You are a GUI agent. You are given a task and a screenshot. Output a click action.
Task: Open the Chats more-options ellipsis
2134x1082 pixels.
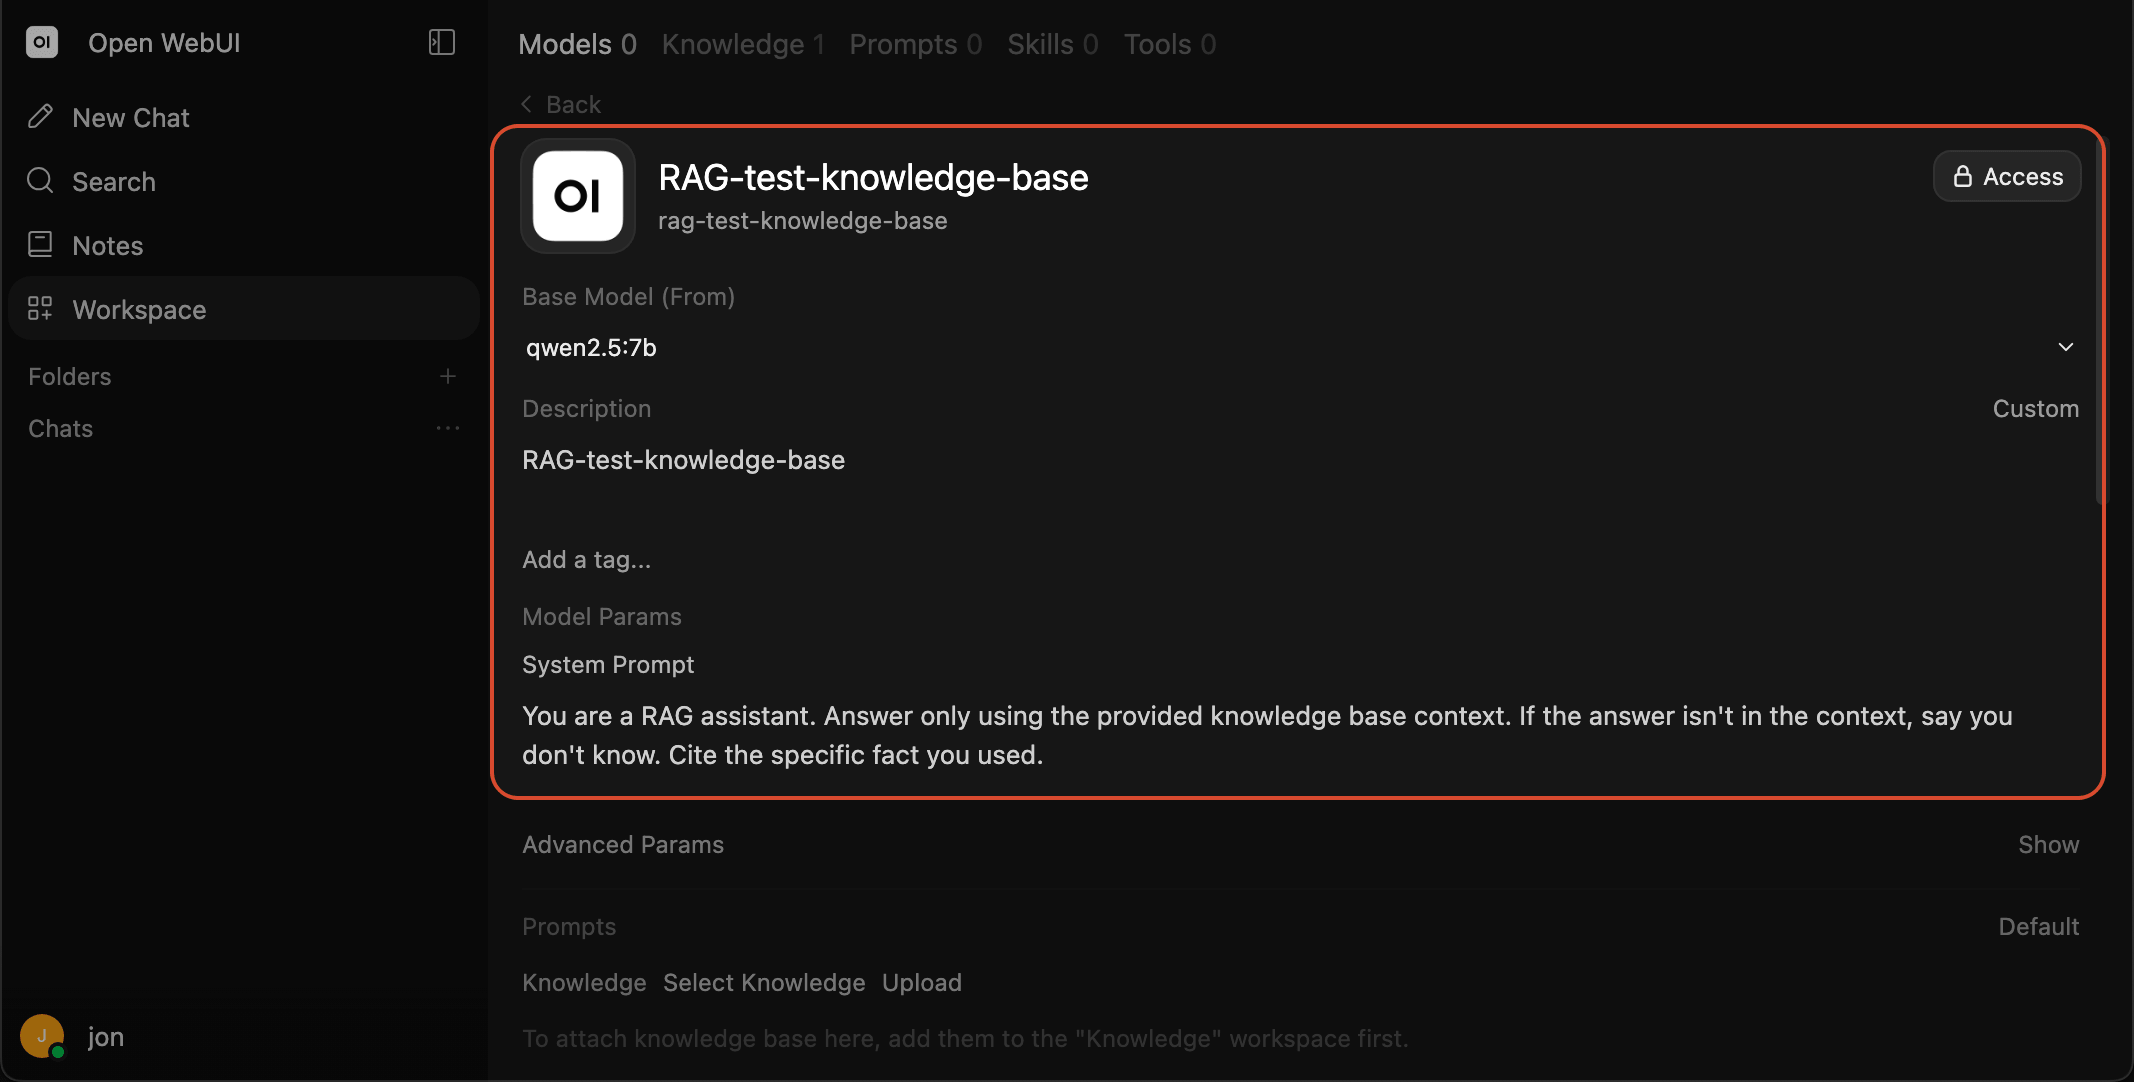click(x=448, y=428)
